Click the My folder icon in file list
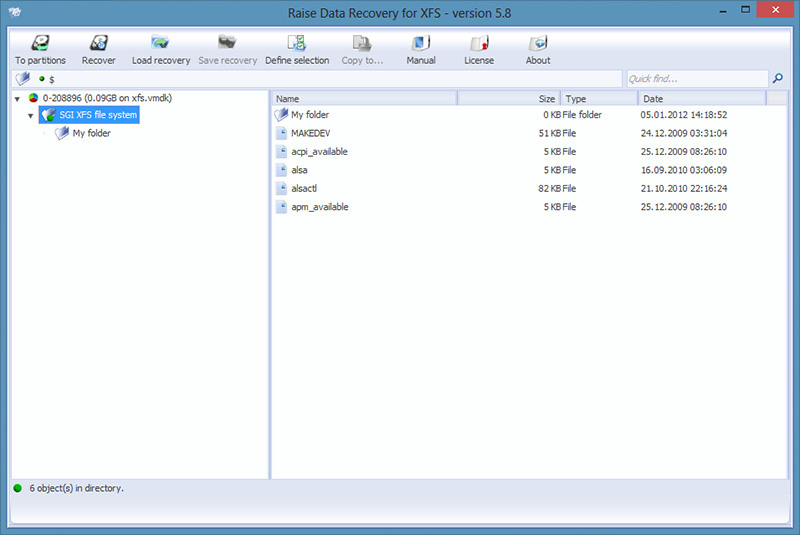The image size is (800, 535). (281, 115)
